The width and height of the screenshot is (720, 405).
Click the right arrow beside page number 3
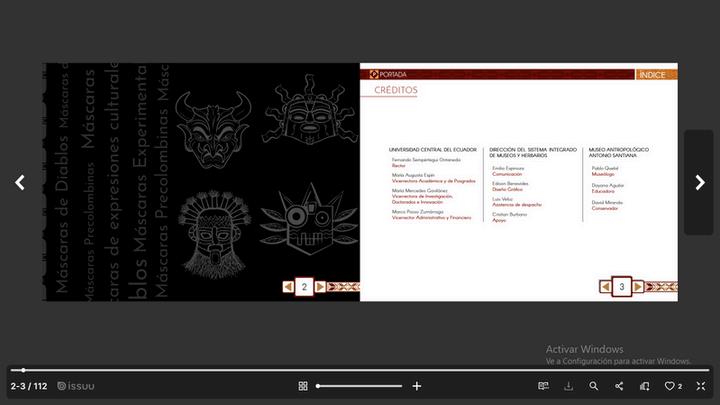coord(638,287)
